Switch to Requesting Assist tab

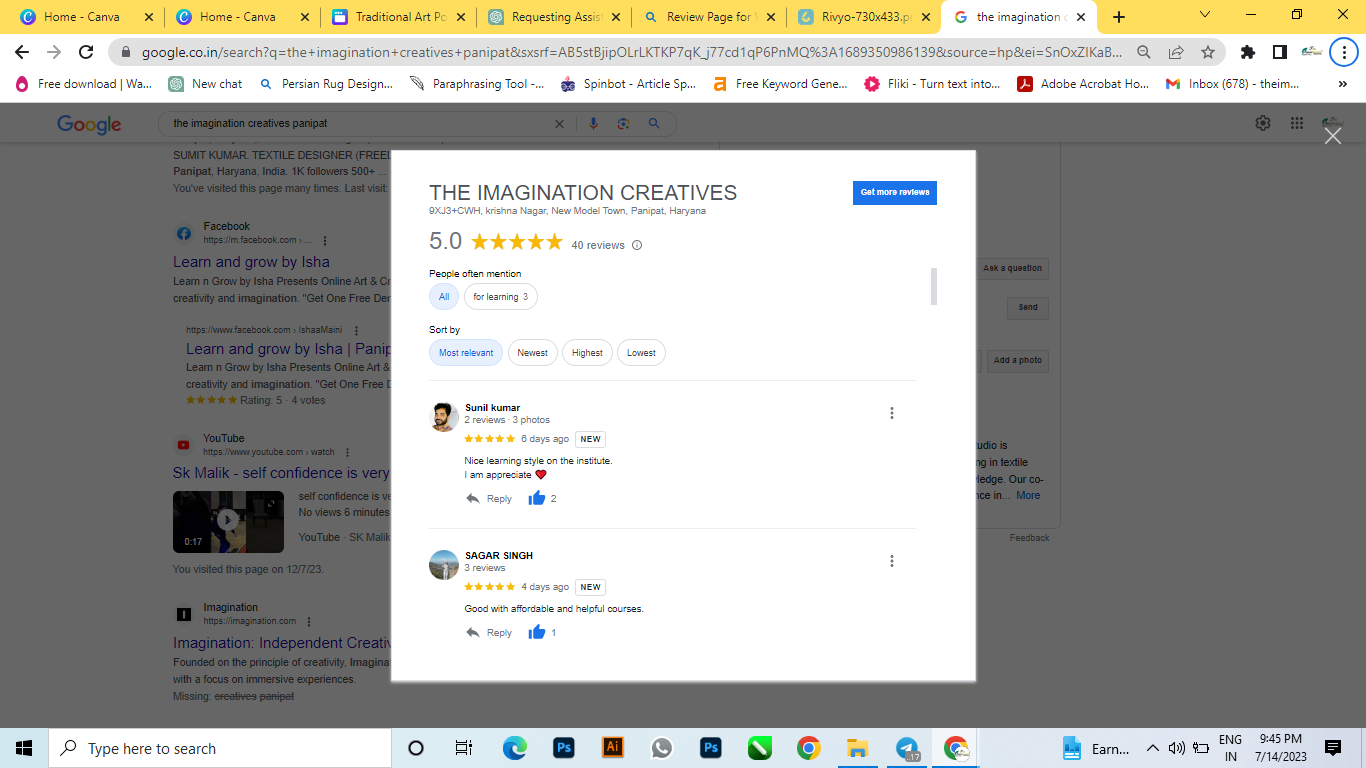[x=553, y=17]
